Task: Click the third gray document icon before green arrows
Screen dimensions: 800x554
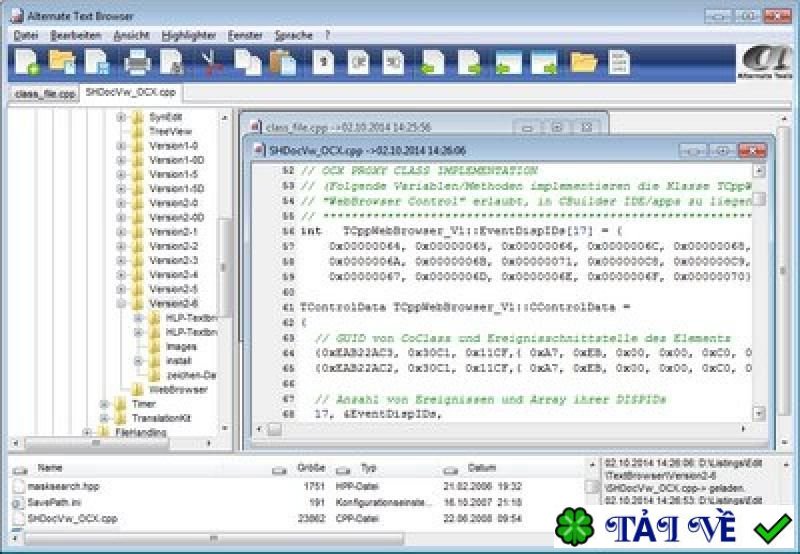Action: 393,62
